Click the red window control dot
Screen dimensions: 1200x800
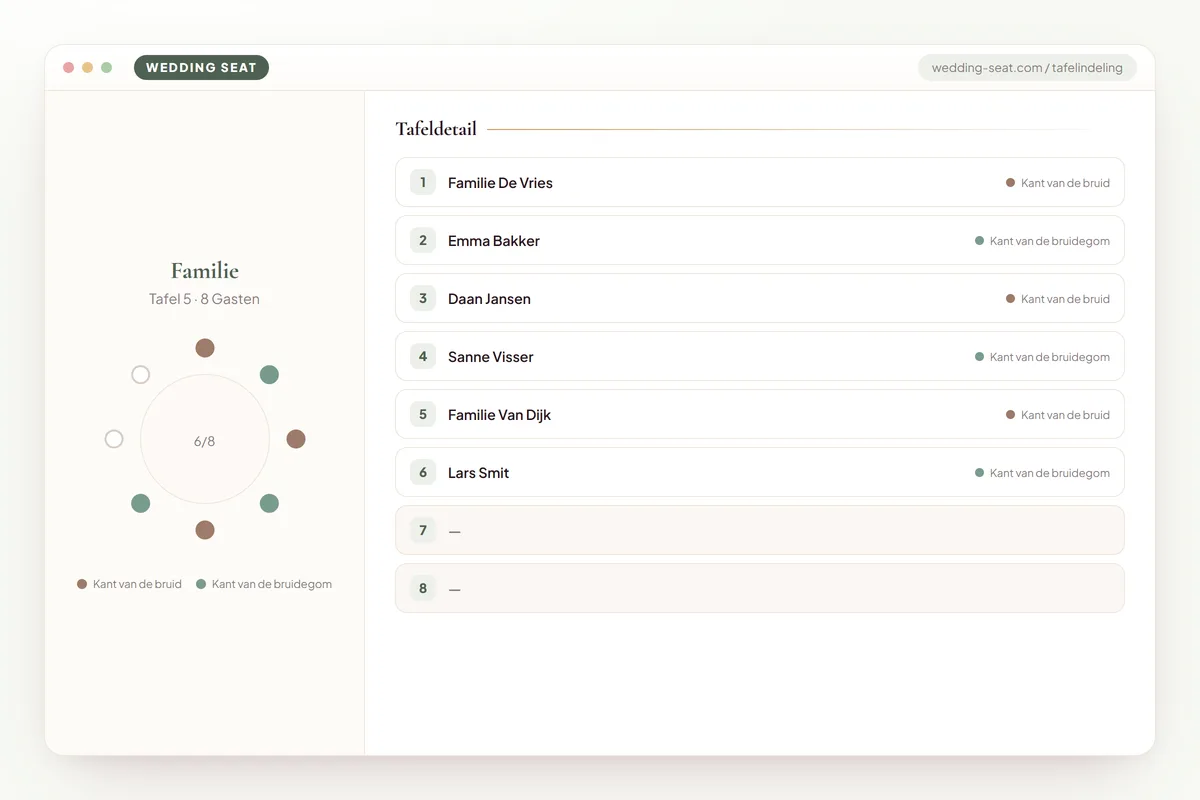[x=68, y=68]
